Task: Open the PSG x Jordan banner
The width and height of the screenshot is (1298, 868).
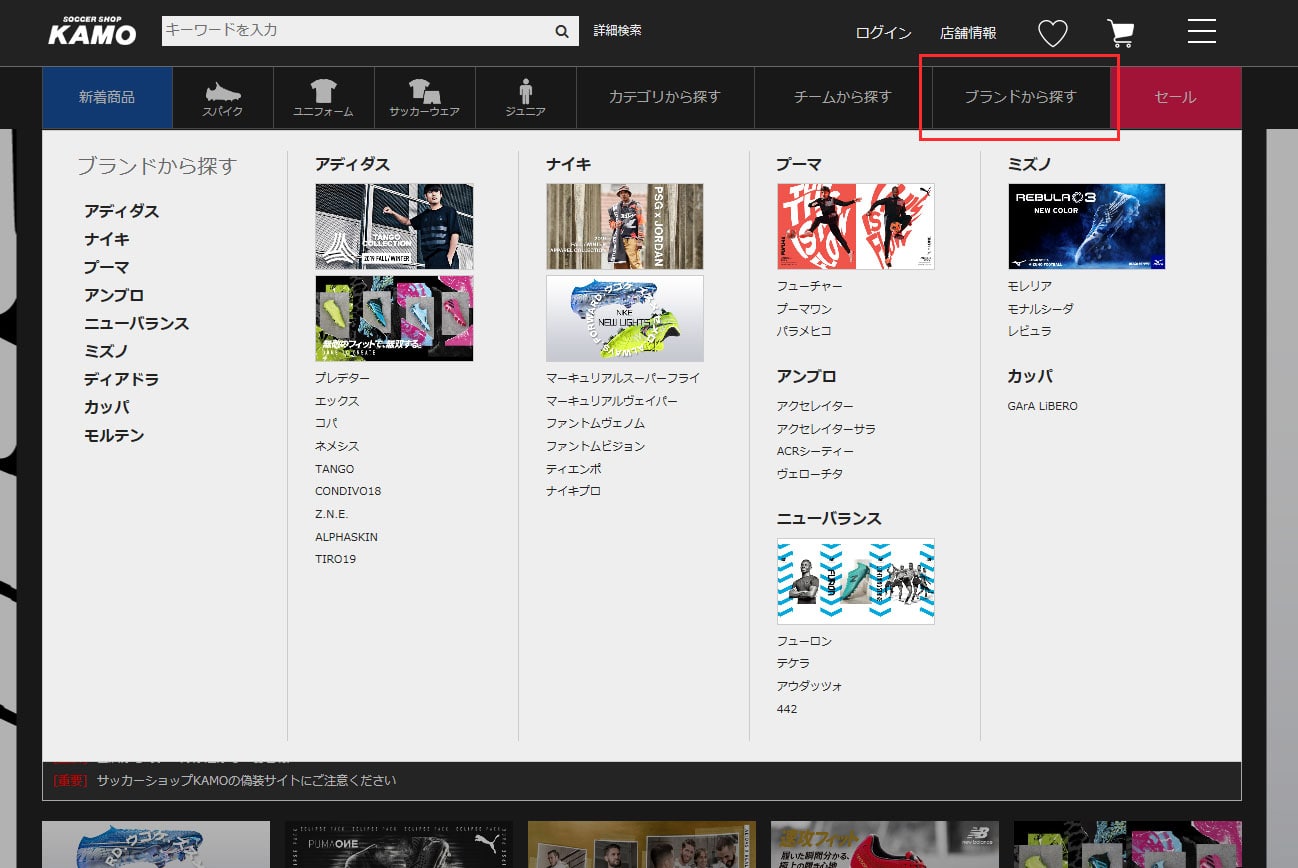Action: 624,226
